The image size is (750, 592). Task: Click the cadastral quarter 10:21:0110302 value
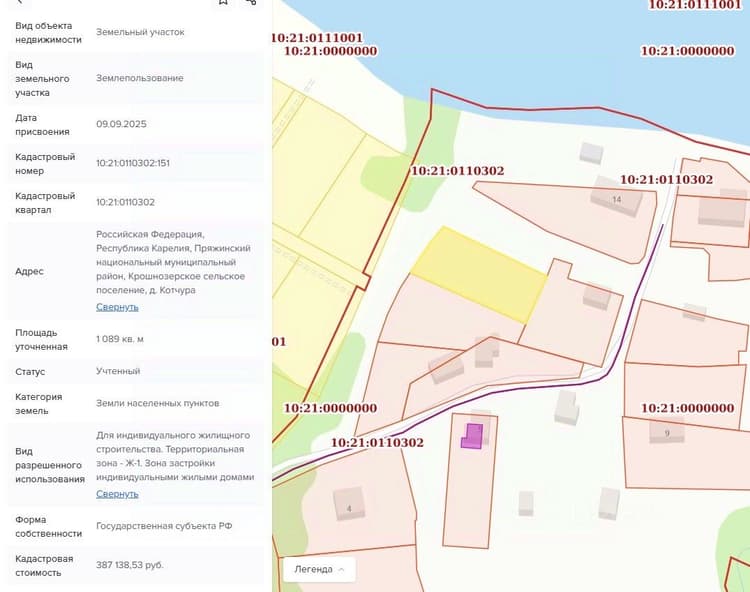click(125, 202)
